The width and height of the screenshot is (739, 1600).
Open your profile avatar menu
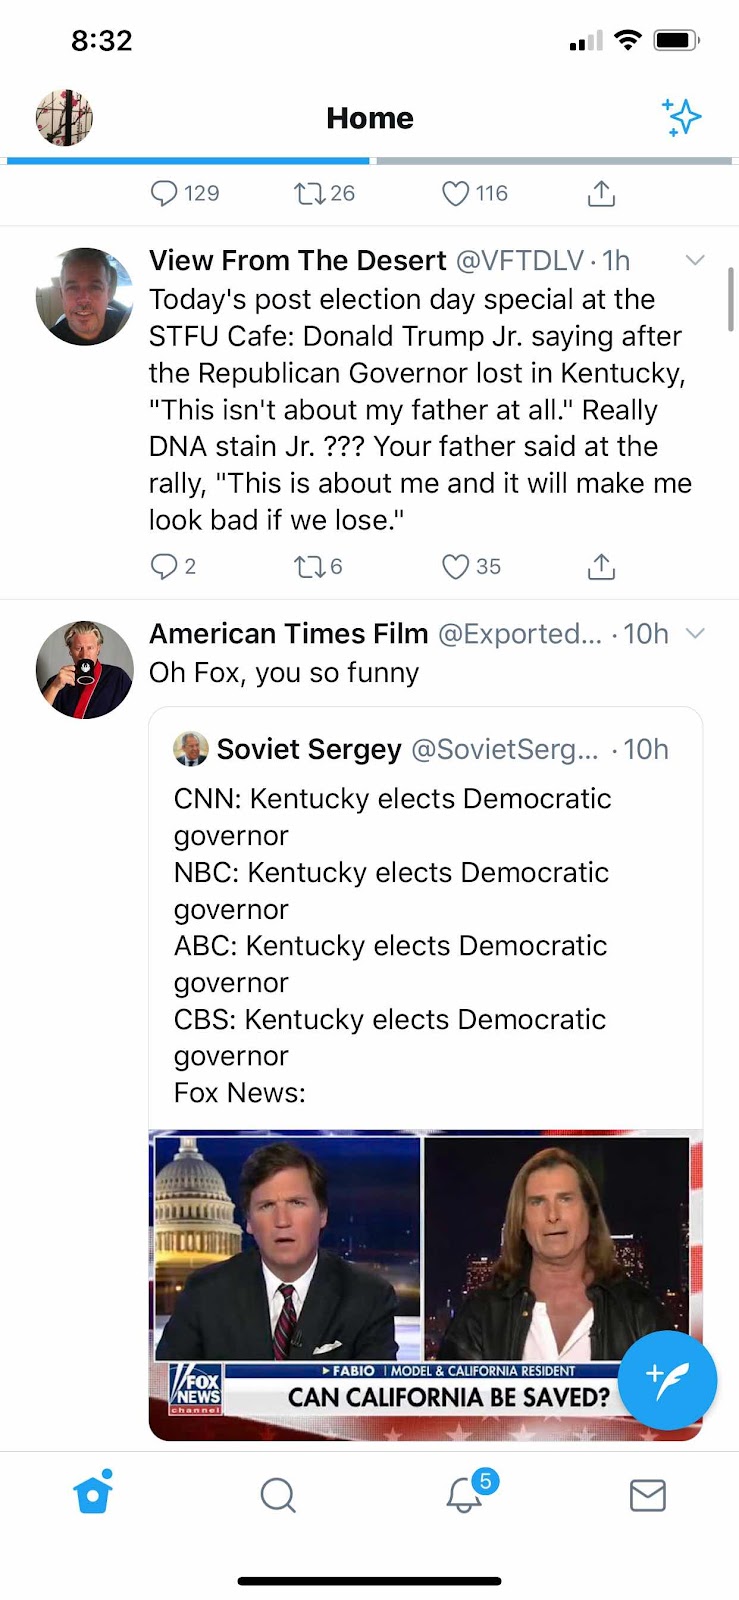pos(64,118)
